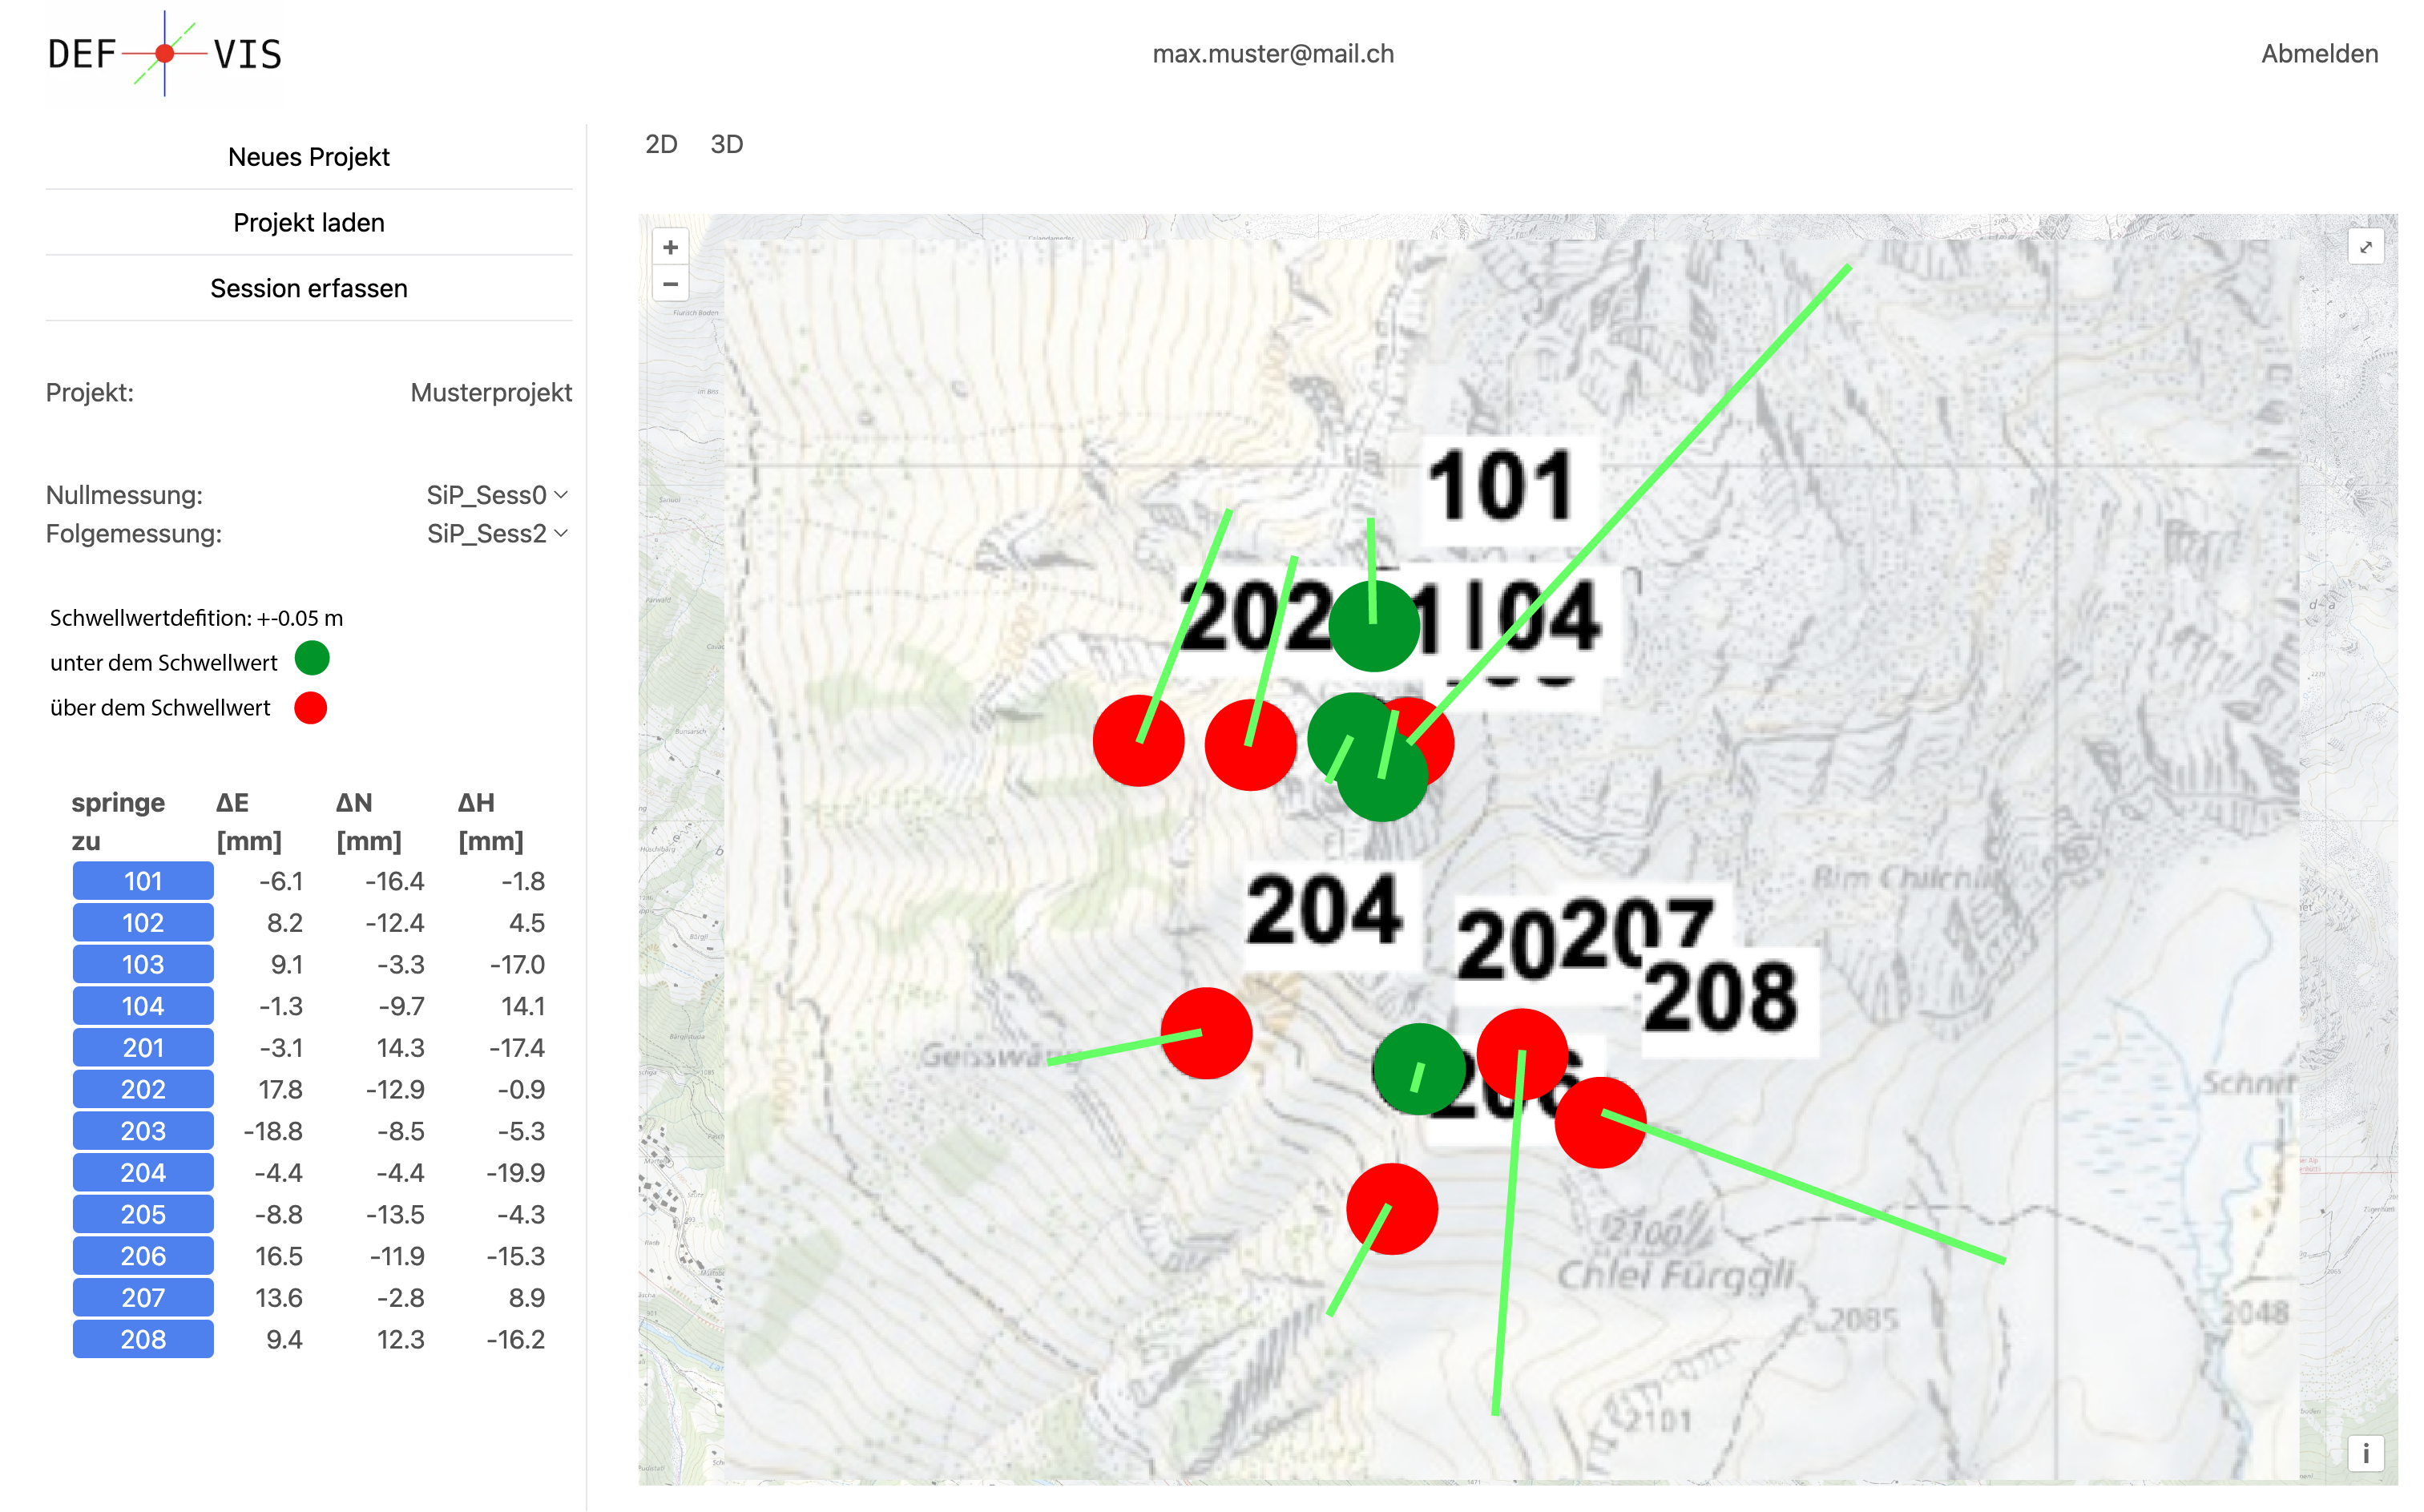Viewport: 2424px width, 1512px height.
Task: Click ΔN [mm] column header
Action: (x=368, y=822)
